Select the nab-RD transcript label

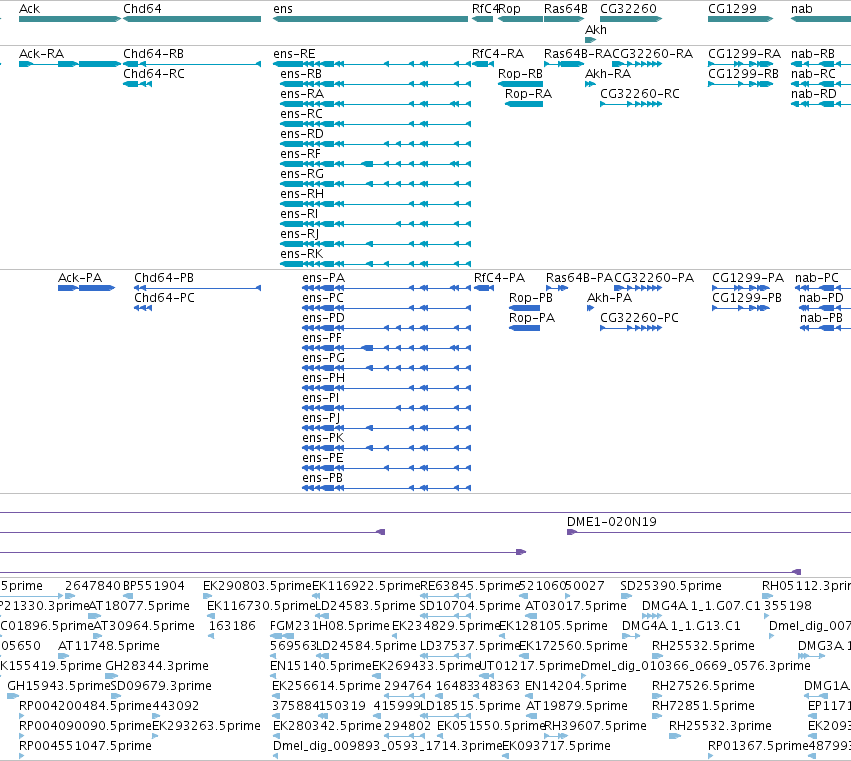pos(813,94)
